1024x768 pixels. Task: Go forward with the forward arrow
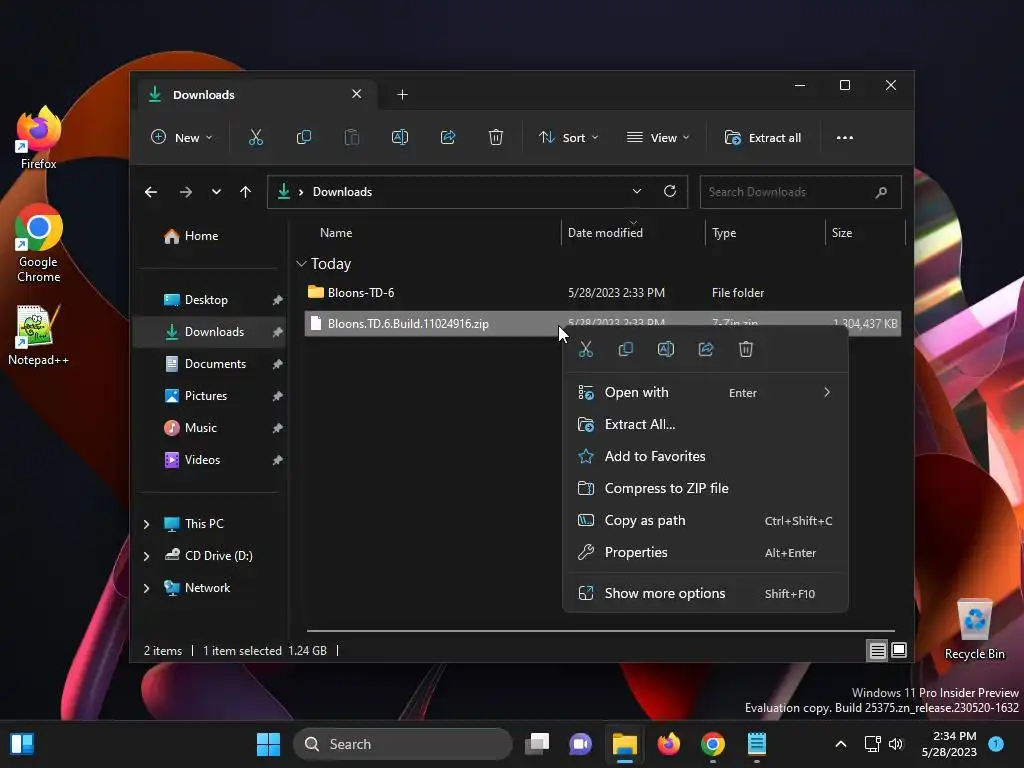[x=185, y=192]
